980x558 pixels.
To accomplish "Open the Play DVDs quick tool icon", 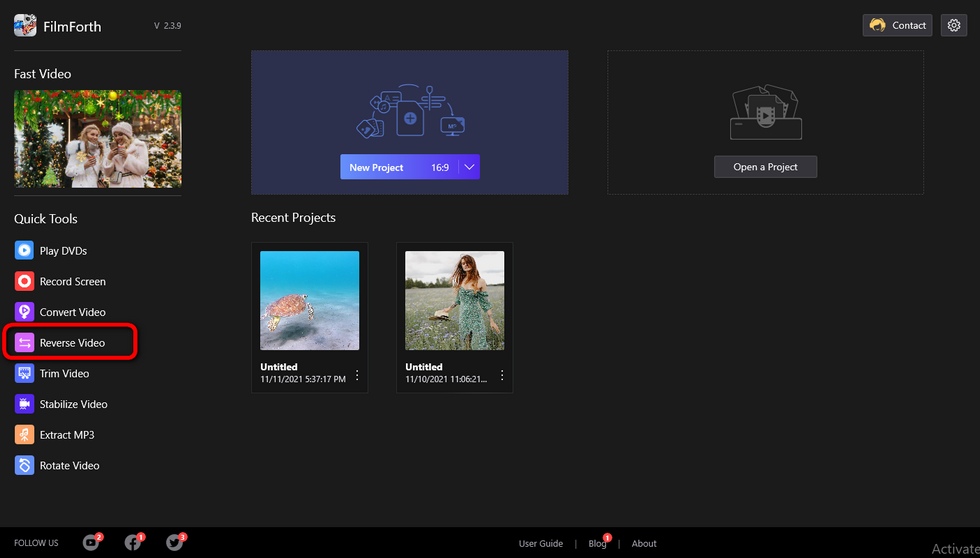I will pos(24,251).
